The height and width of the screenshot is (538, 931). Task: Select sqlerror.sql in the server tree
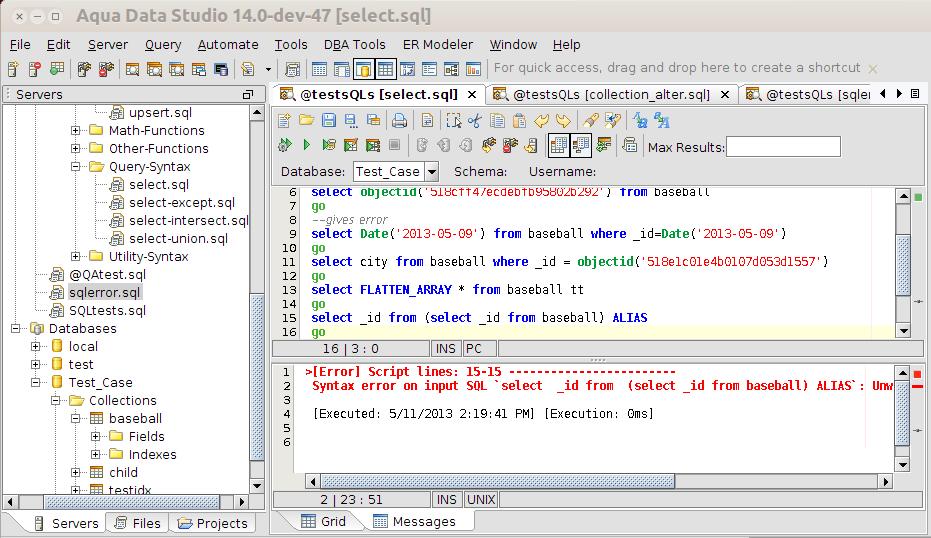pos(104,292)
